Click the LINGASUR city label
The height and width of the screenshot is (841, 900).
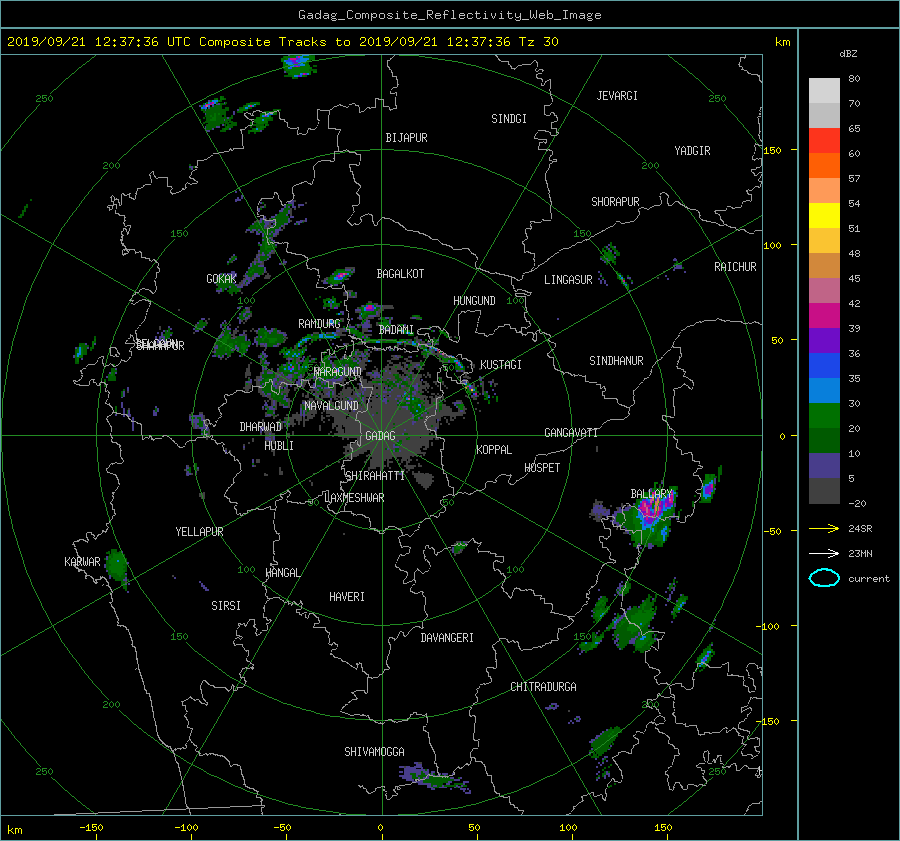click(568, 280)
